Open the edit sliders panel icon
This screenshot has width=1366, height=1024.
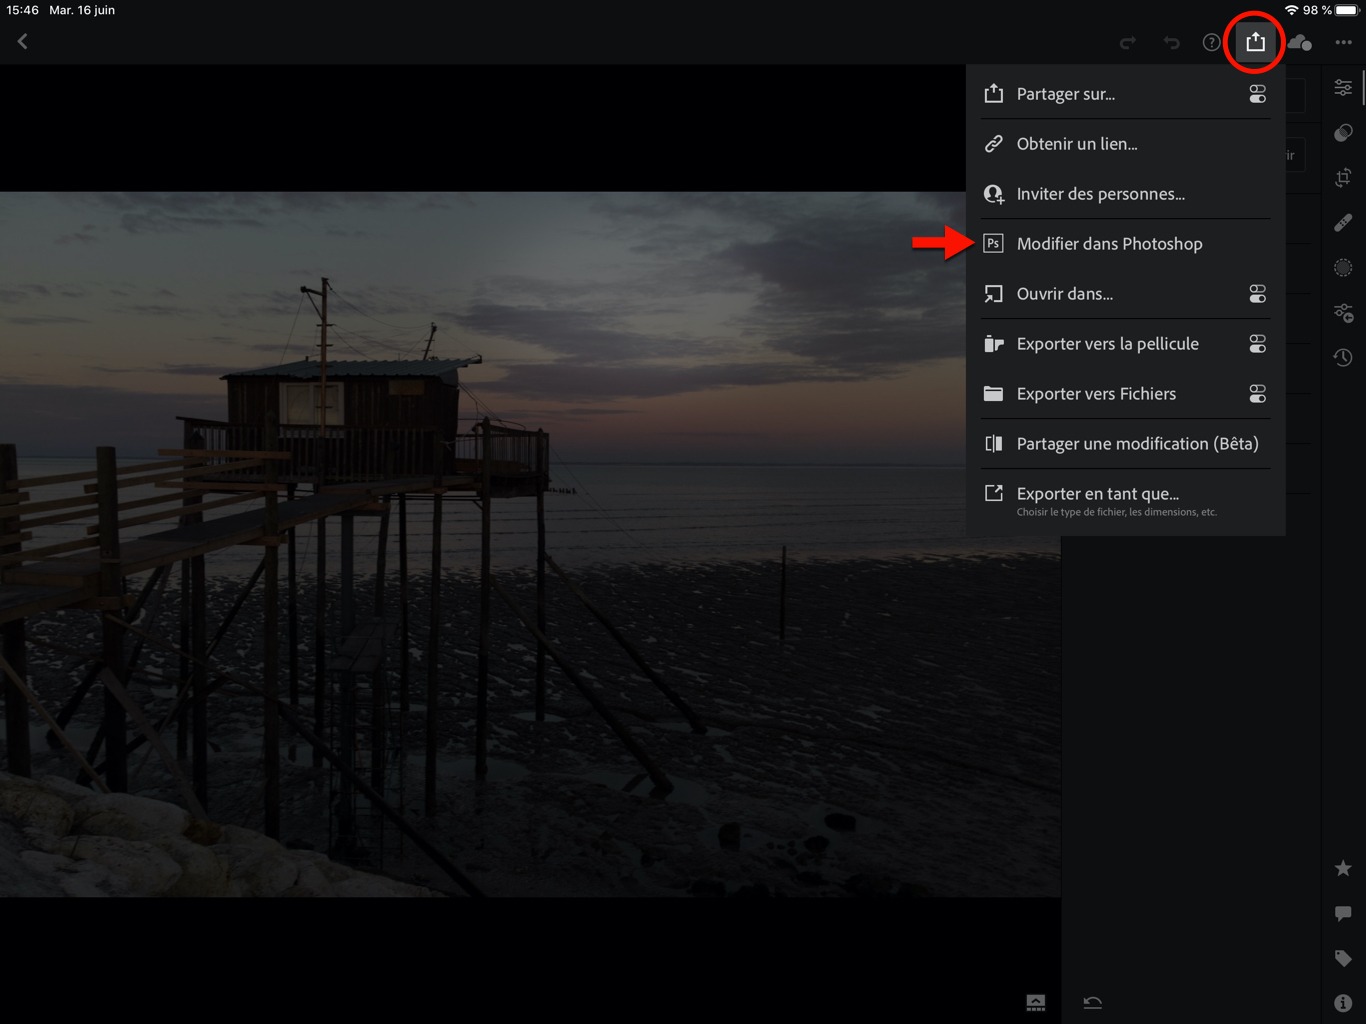pos(1343,88)
